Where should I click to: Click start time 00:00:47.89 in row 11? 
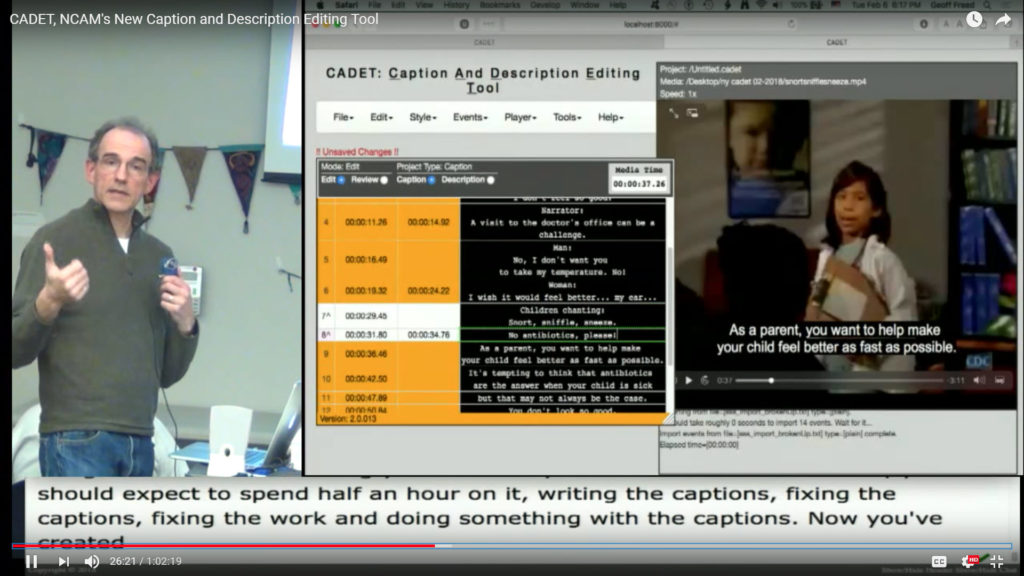(366, 398)
